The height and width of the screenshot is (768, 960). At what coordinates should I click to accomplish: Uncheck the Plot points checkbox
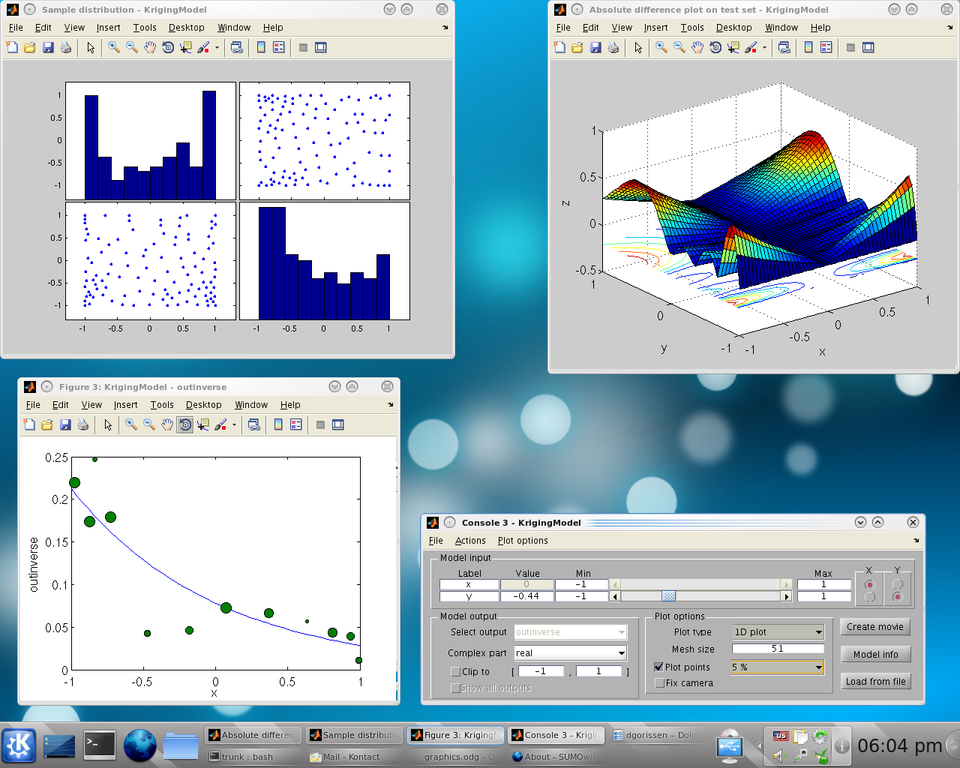[x=659, y=667]
